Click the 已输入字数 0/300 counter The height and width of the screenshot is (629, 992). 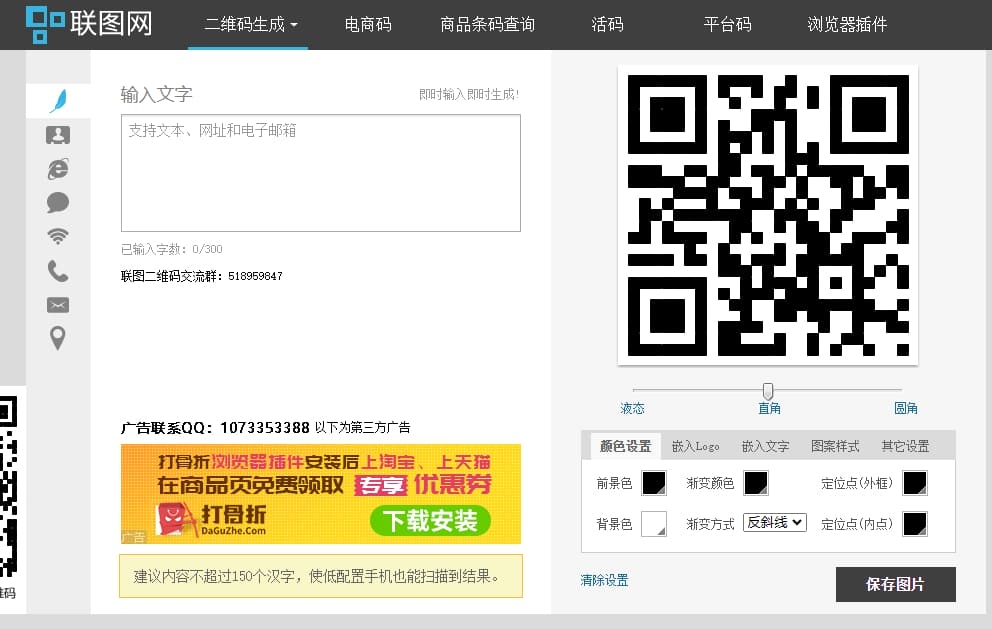coord(171,249)
